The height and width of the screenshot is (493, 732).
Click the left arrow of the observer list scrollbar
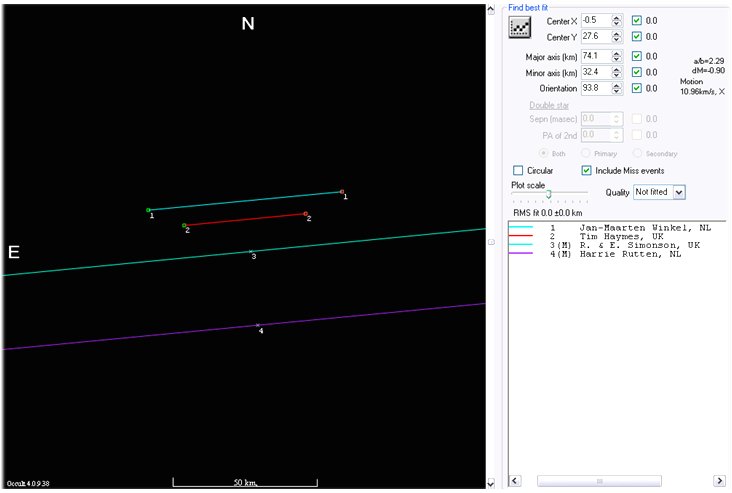[516, 481]
